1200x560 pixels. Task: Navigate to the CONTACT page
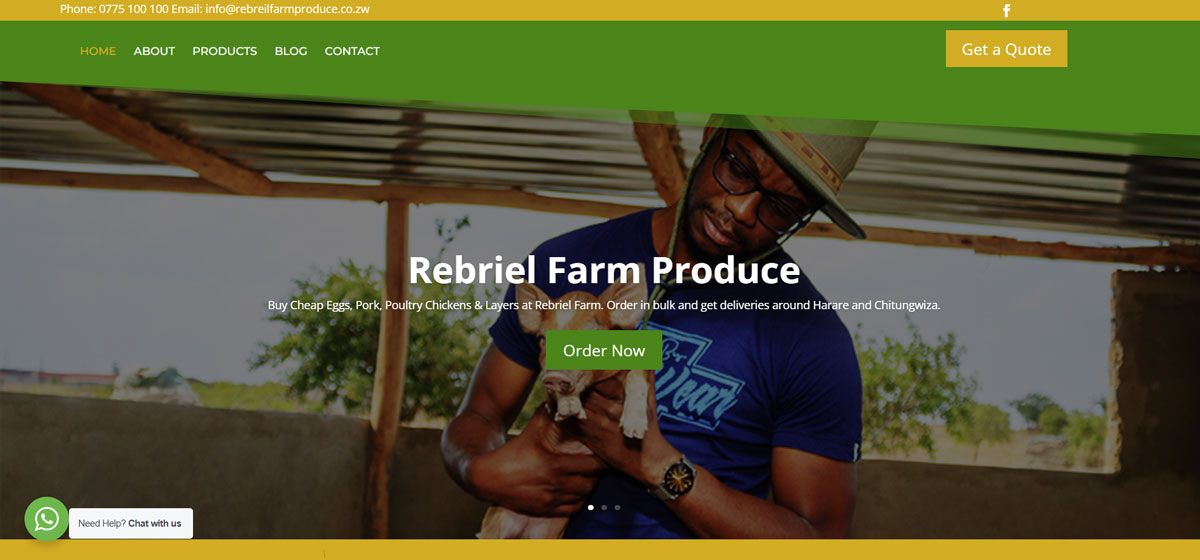tap(352, 51)
